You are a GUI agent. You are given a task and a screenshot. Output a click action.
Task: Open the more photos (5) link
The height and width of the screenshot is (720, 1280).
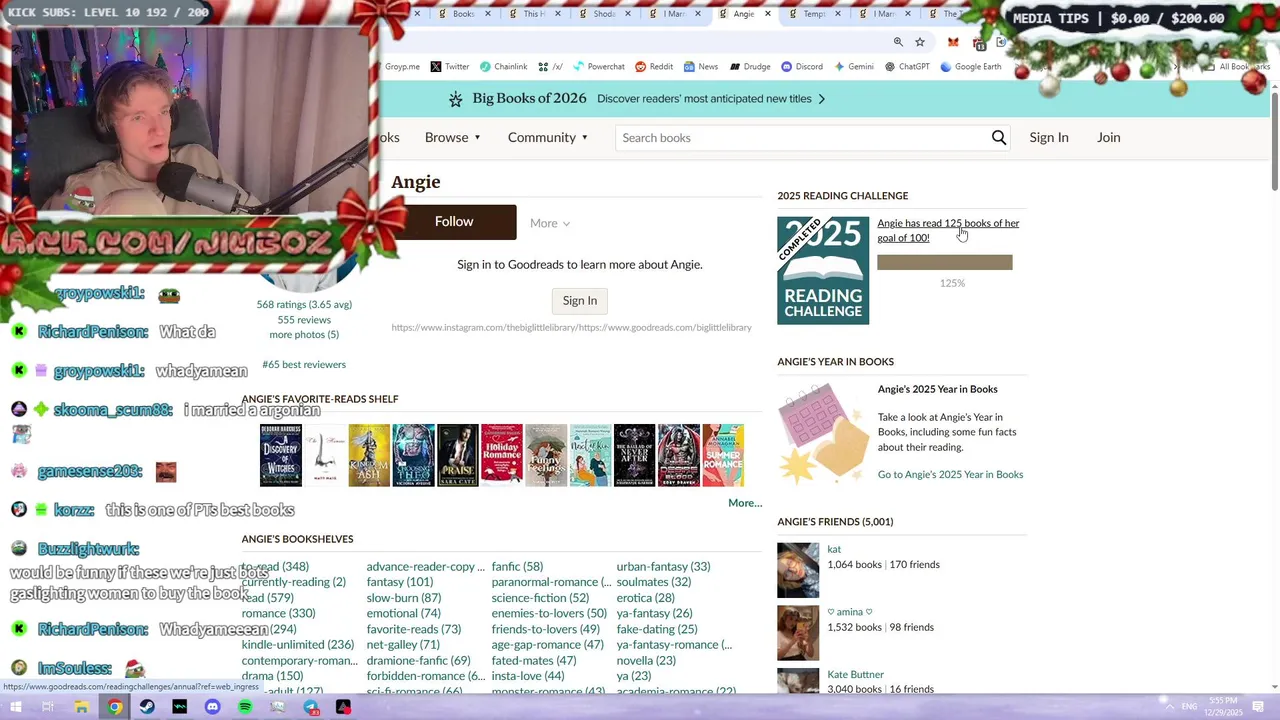click(x=304, y=335)
